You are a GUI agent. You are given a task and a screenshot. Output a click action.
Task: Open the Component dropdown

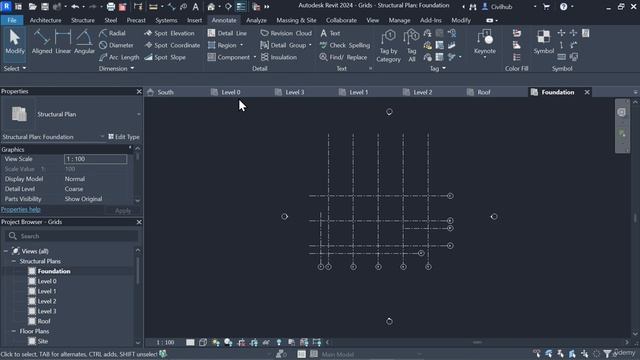(x=255, y=57)
